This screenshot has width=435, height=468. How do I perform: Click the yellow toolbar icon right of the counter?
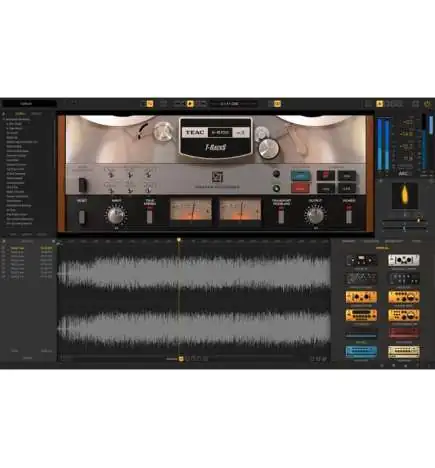point(277,104)
